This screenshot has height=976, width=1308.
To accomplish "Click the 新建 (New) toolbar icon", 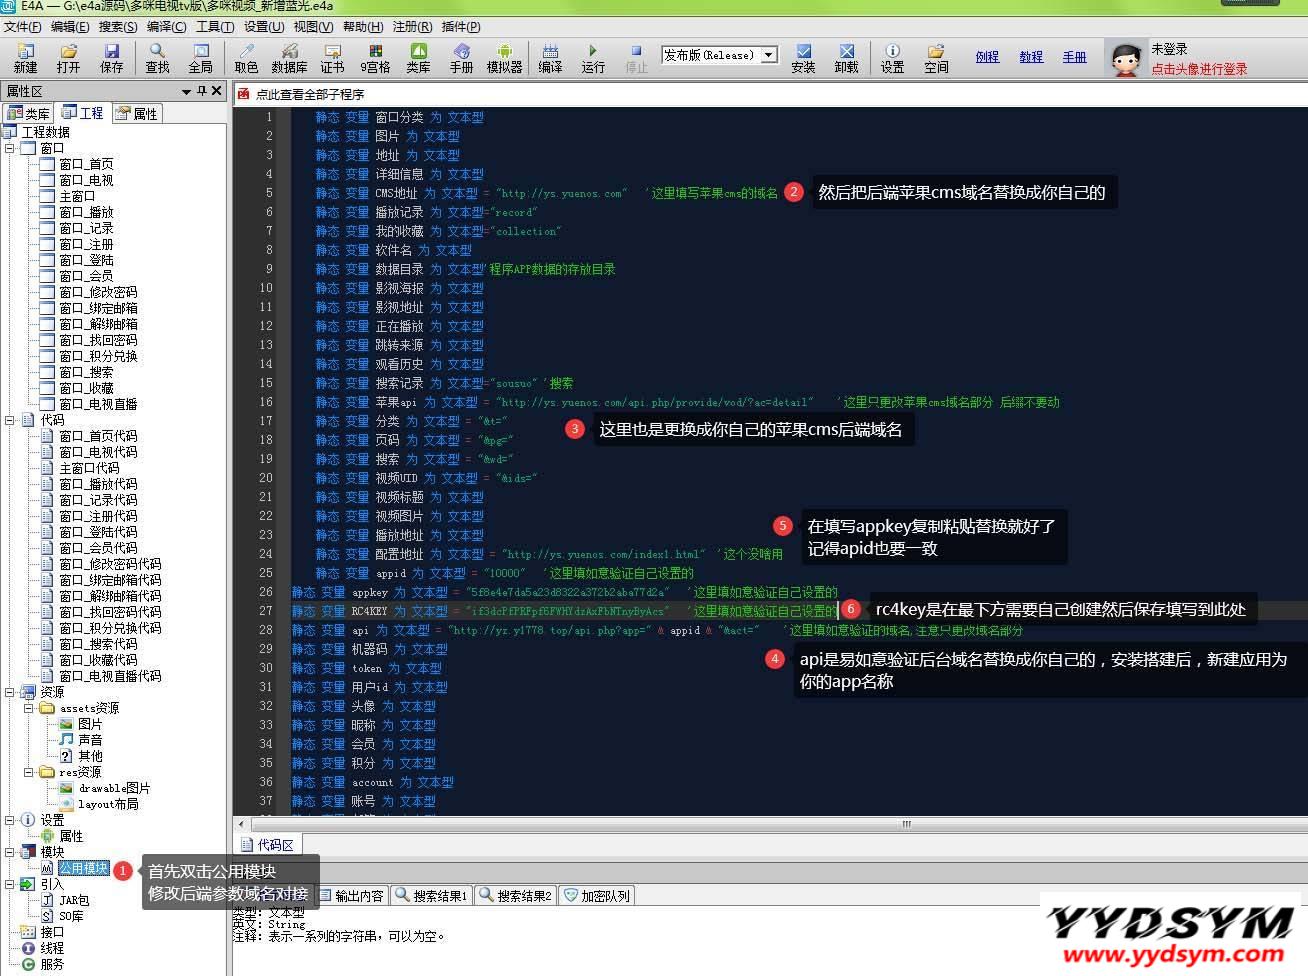I will pyautogui.click(x=25, y=58).
